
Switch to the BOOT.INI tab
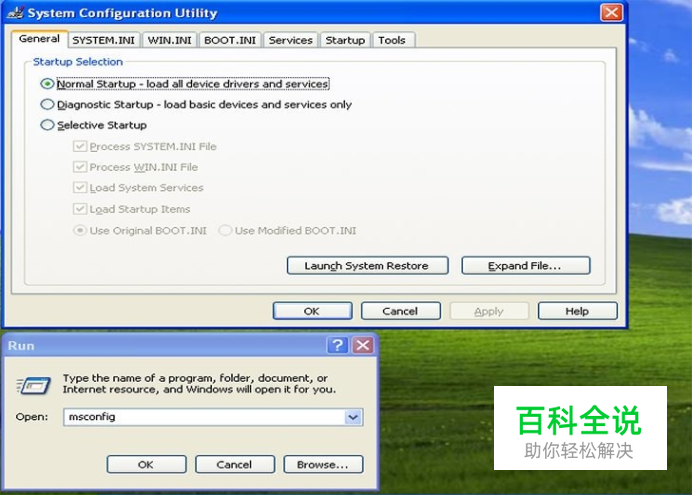coord(230,40)
